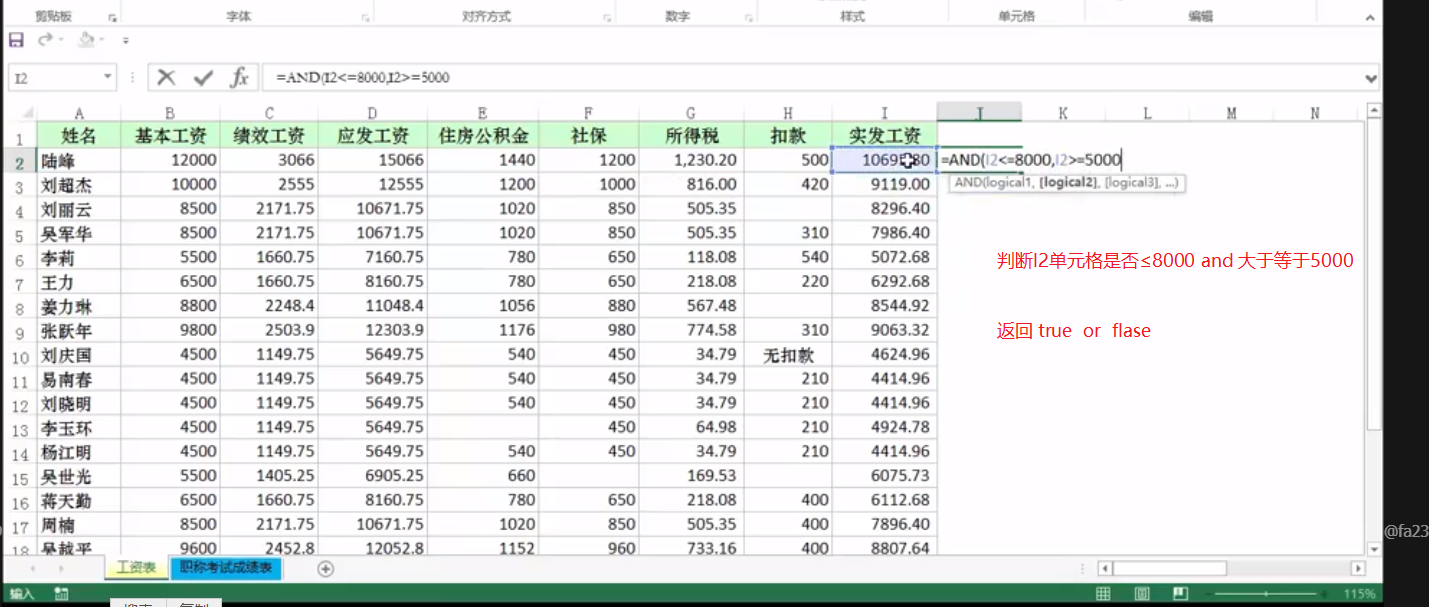Switch to Page Layout view icon
Viewport: 1429px width, 607px height.
(1142, 594)
